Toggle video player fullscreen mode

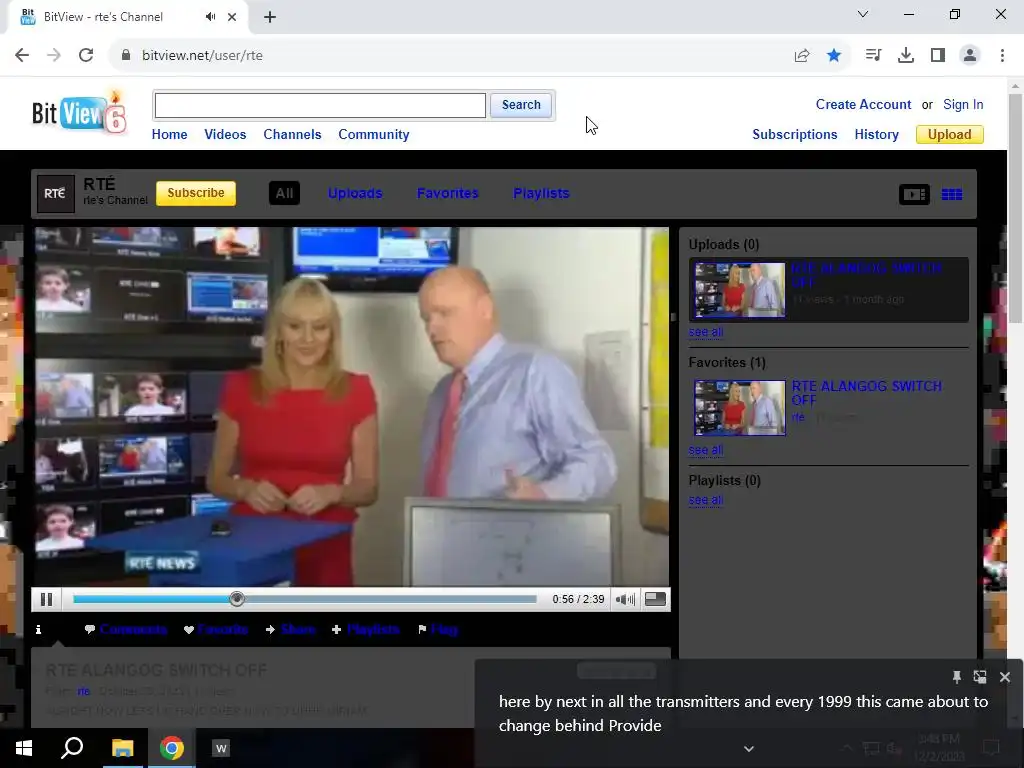(655, 599)
